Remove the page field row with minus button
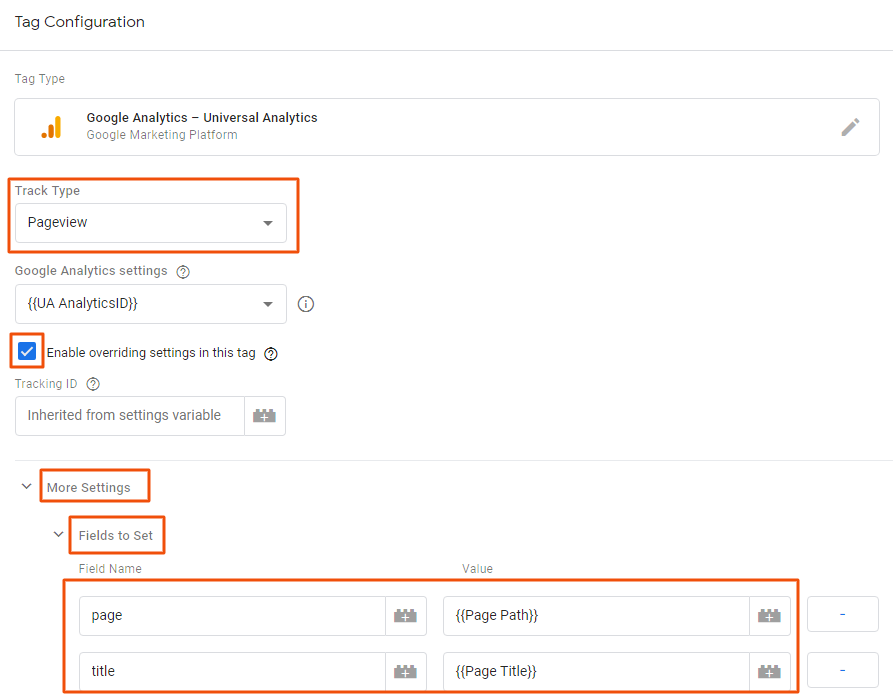Image resolution: width=893 pixels, height=696 pixels. tap(842, 614)
